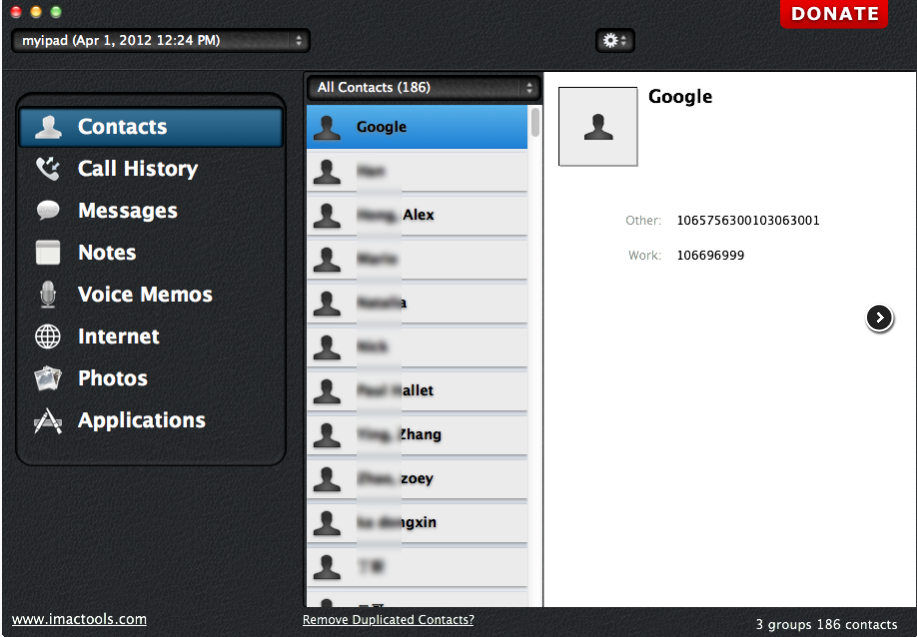Click the Other number 1065756300103063001
The width and height of the screenshot is (917, 637).
click(x=748, y=221)
